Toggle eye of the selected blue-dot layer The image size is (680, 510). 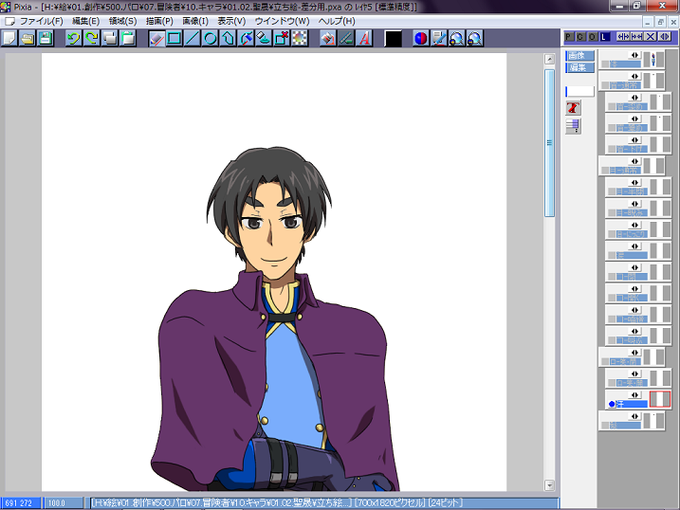(x=634, y=395)
